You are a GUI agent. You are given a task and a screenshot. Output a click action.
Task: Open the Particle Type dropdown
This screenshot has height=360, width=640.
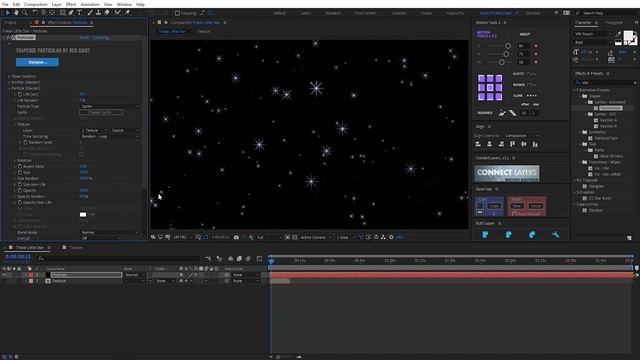coord(109,106)
